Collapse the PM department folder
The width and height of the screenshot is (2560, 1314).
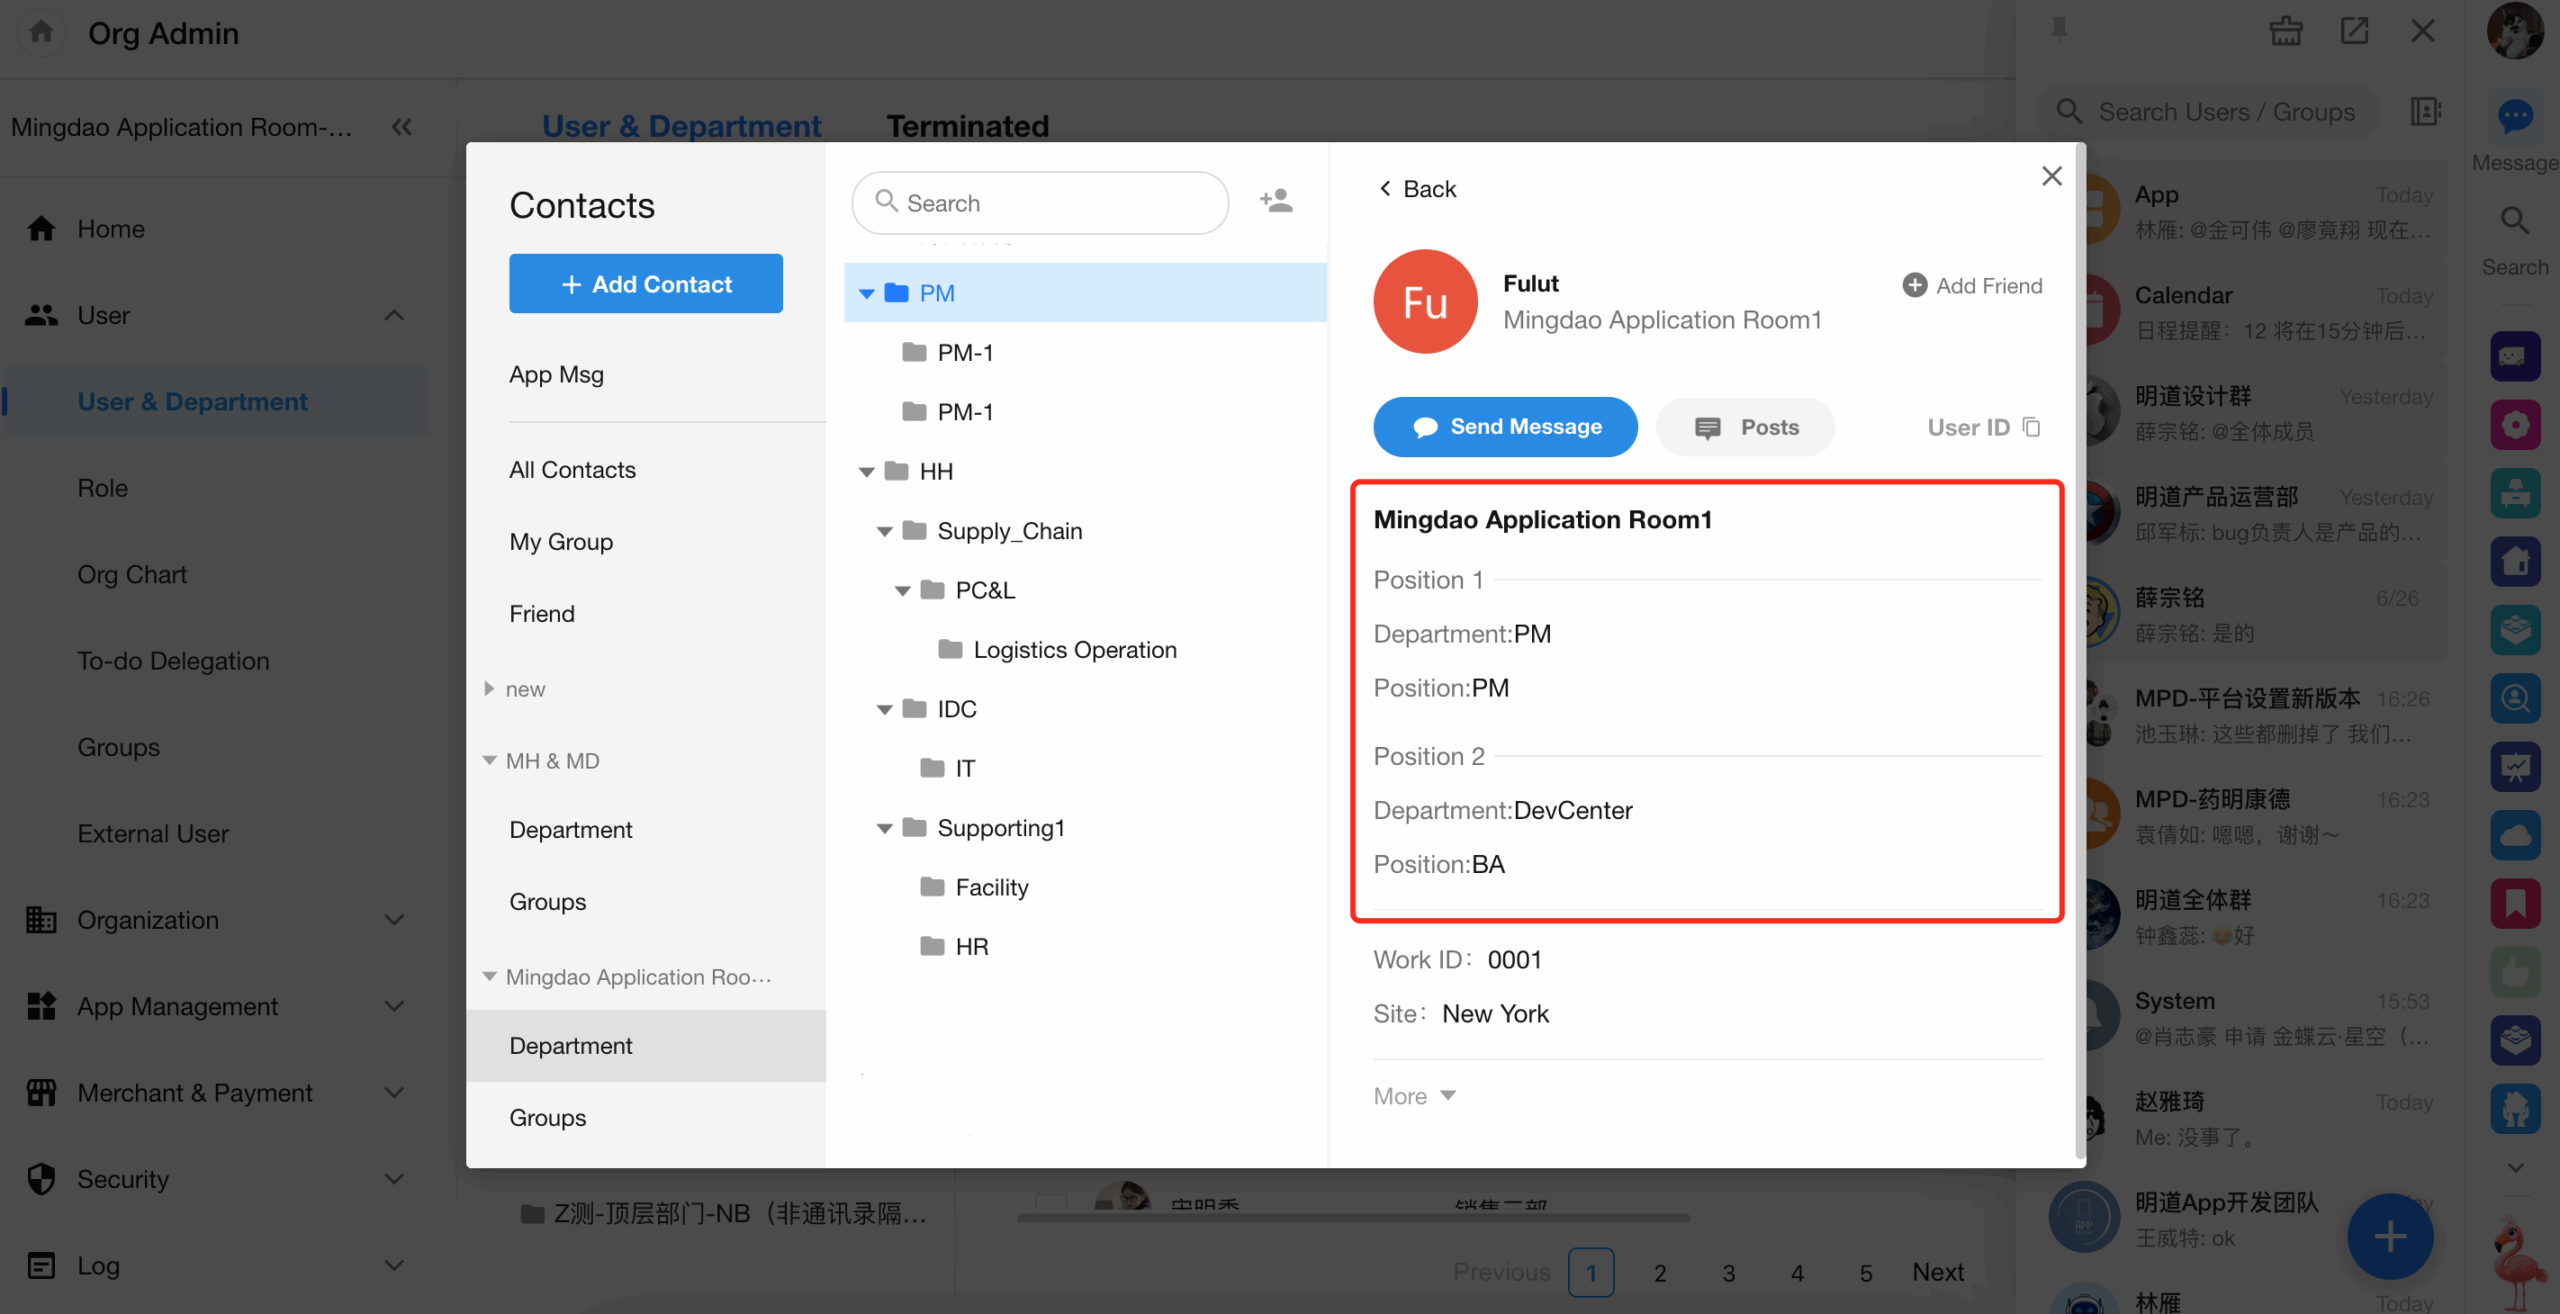tap(866, 293)
